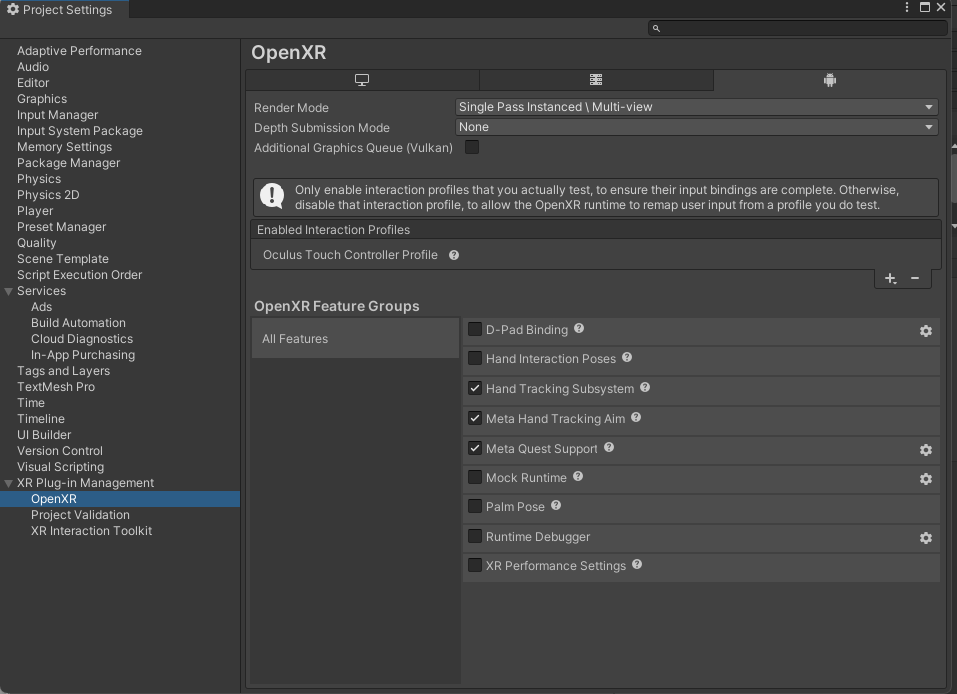The image size is (957, 694).
Task: Open D-Pad Binding settings gear
Action: point(926,331)
